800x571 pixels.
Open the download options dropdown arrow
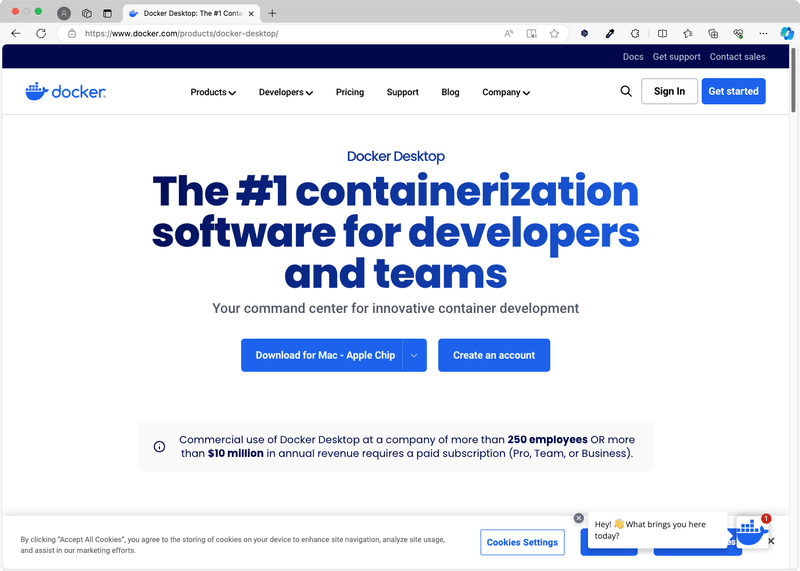(414, 355)
